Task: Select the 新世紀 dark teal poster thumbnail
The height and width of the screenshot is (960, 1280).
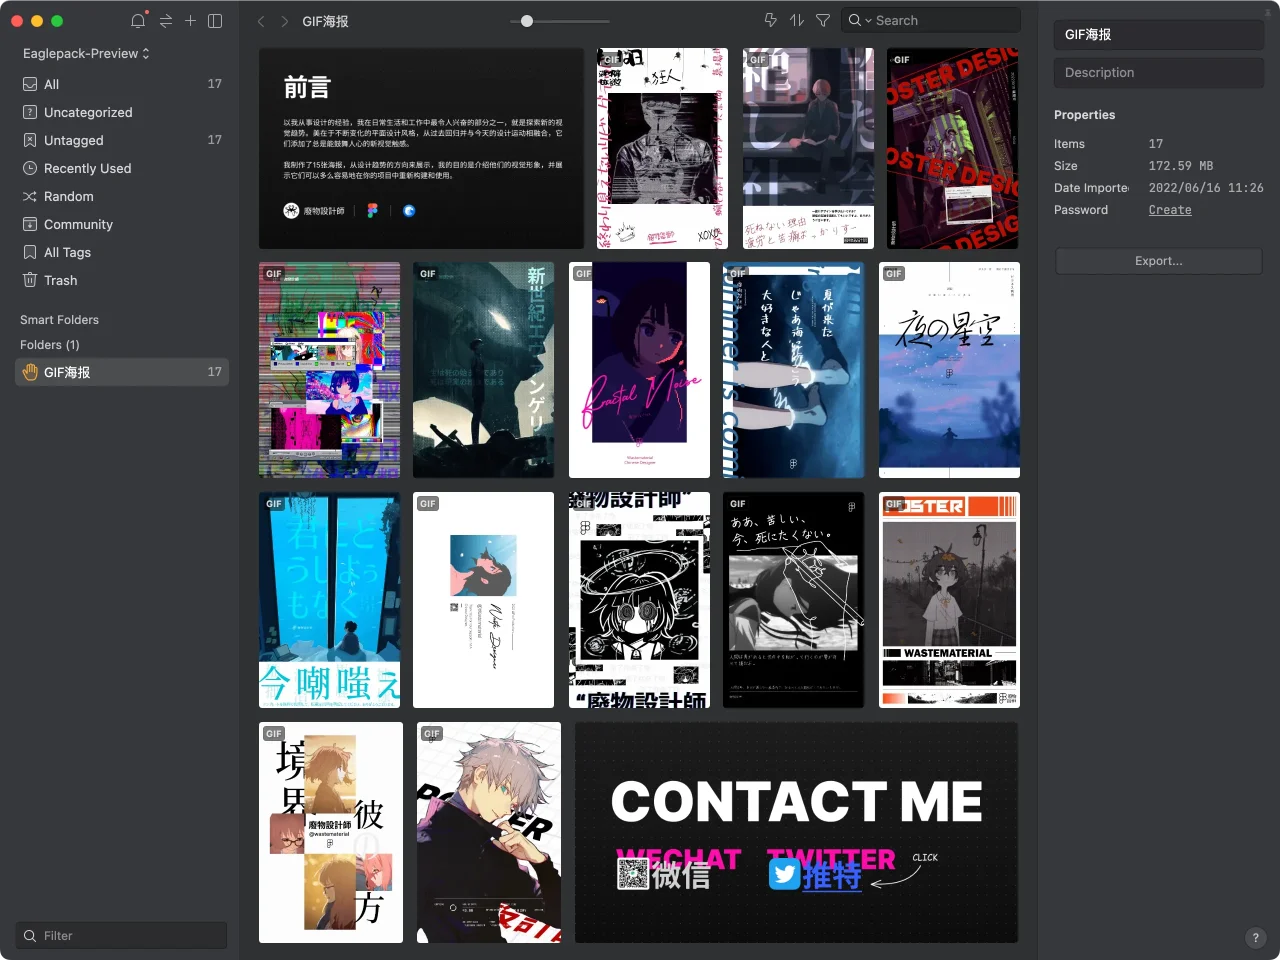Action: pyautogui.click(x=483, y=370)
